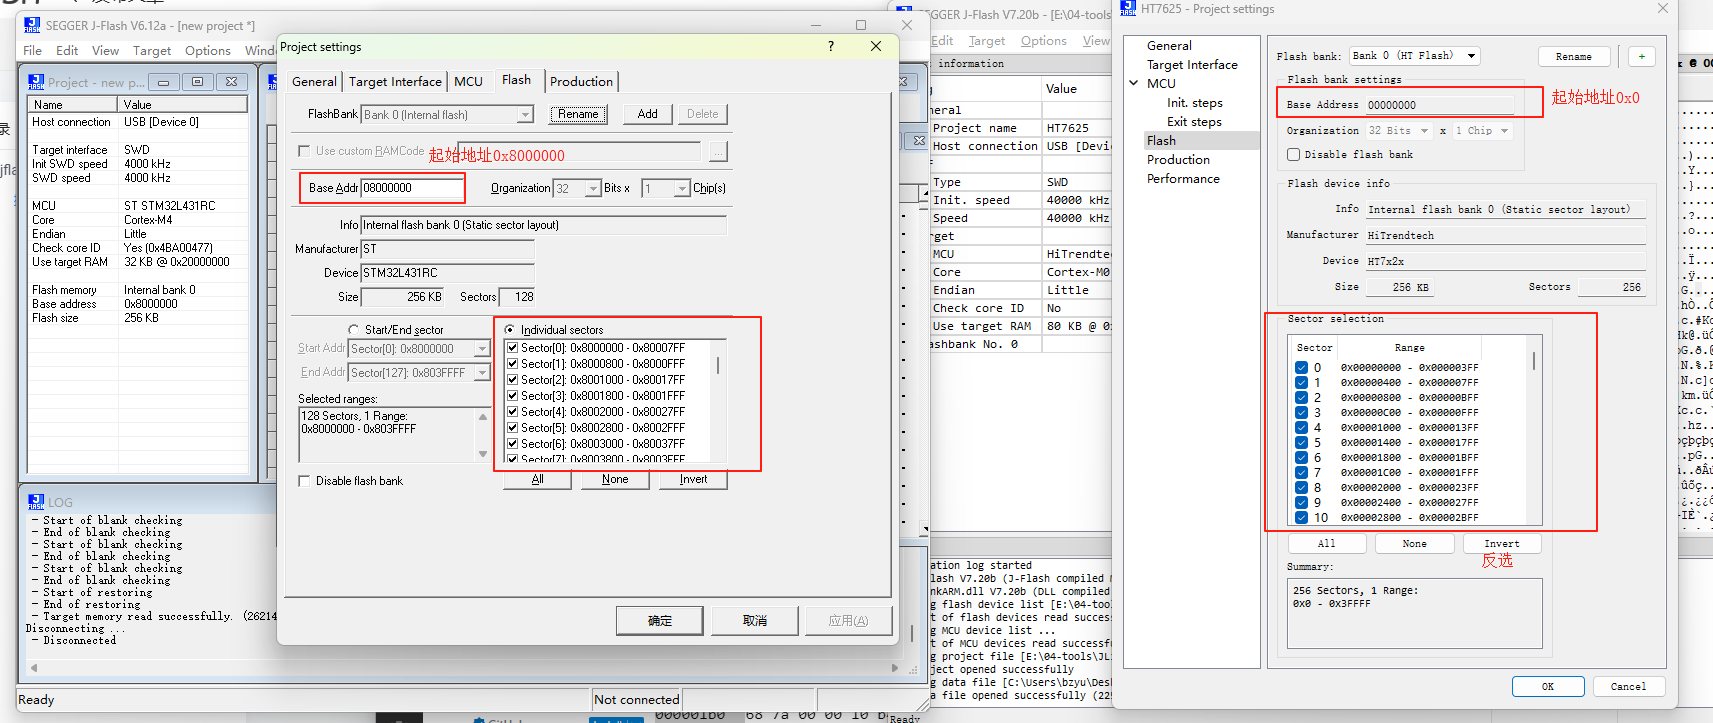
Task: Select the Start/End sector radio button
Action: click(x=353, y=330)
